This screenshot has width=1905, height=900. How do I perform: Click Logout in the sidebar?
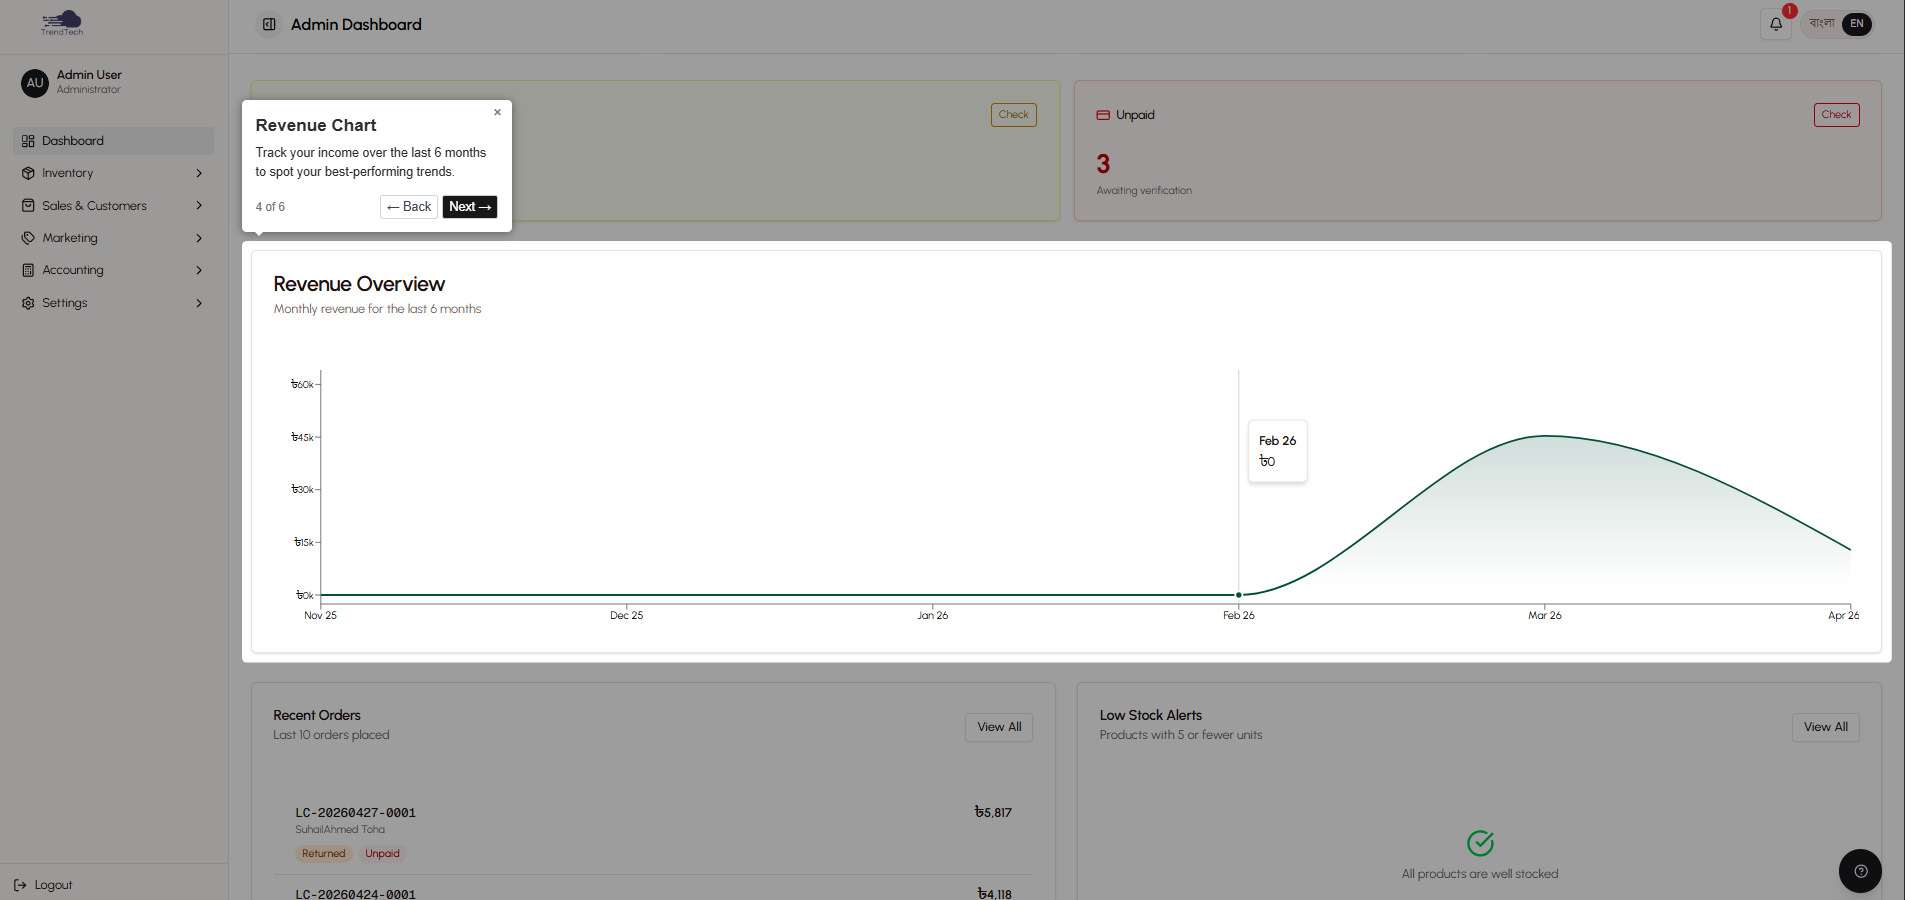(44, 885)
